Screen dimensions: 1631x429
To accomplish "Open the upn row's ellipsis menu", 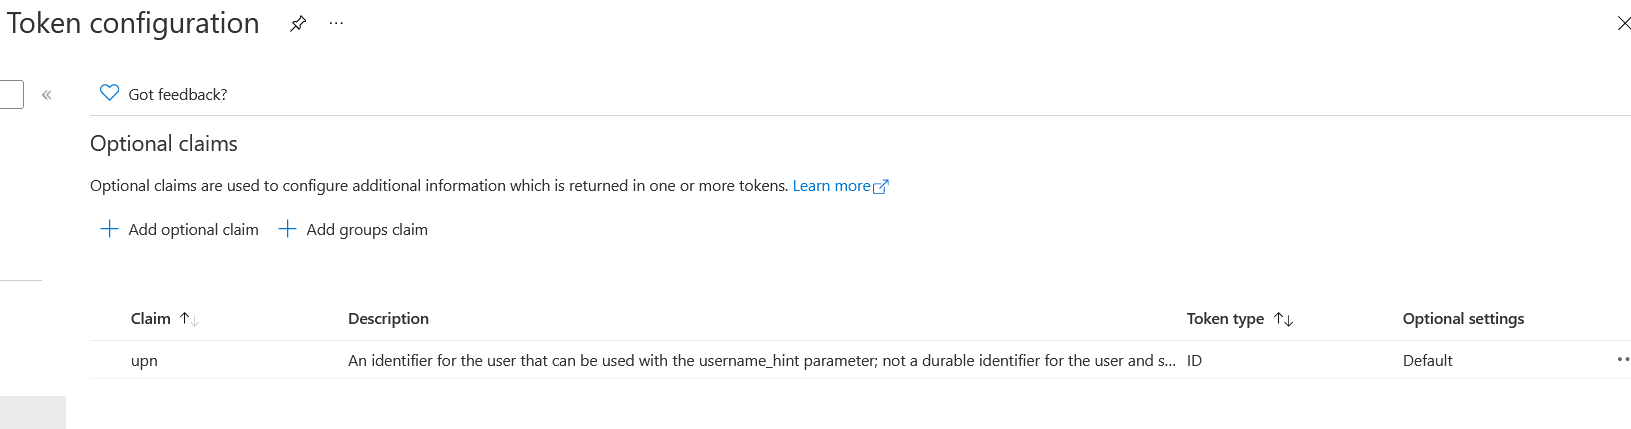I will (1623, 360).
